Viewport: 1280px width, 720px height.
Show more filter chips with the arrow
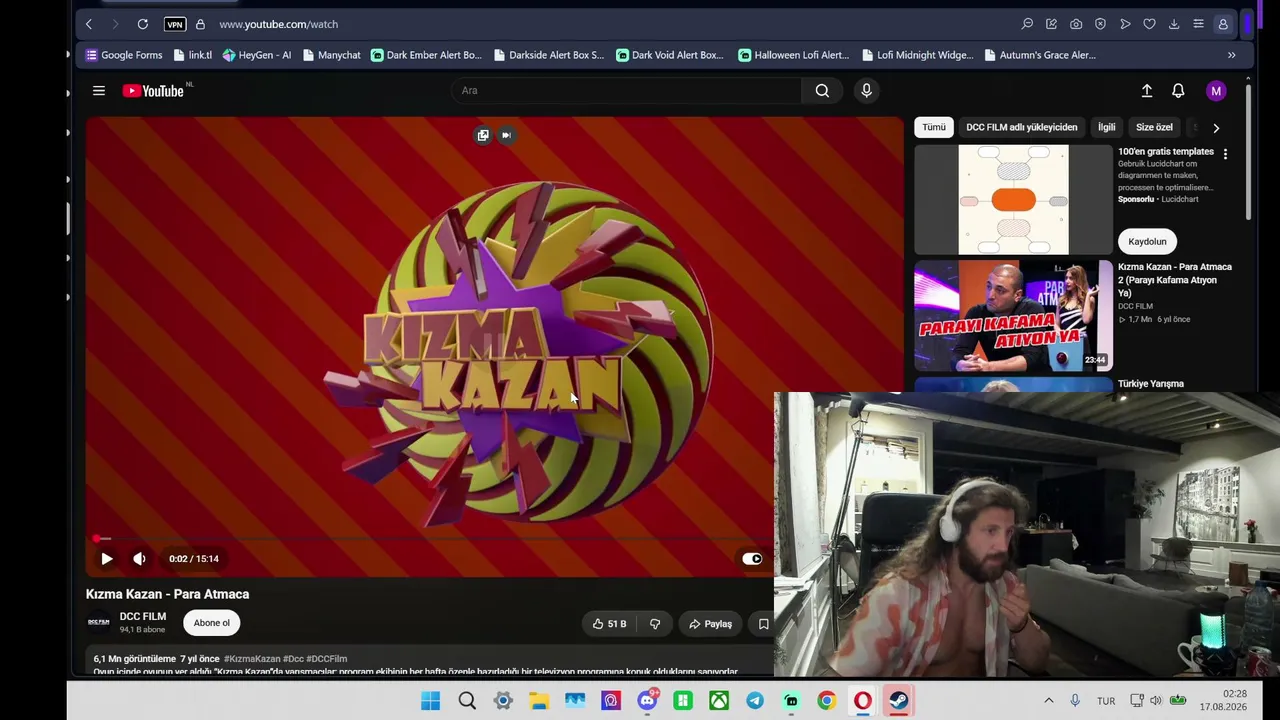click(1216, 128)
